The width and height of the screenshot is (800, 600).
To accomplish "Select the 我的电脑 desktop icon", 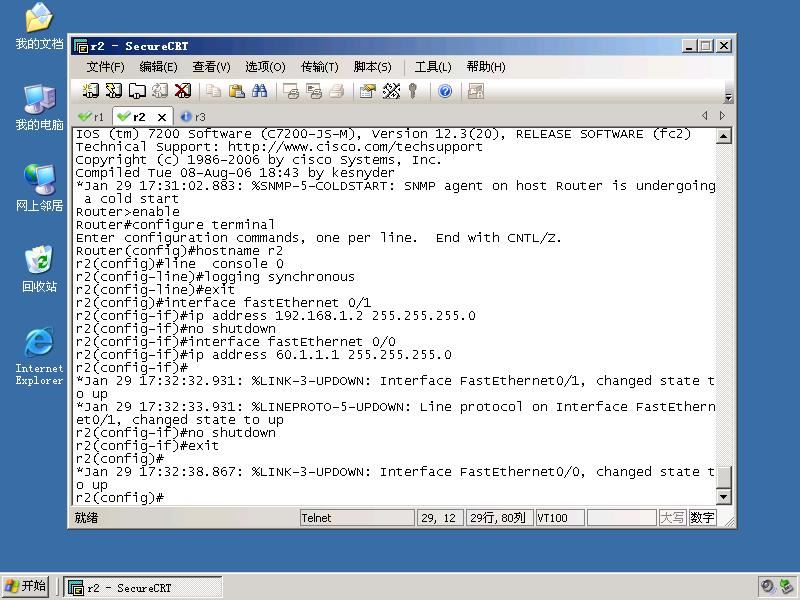I will (x=39, y=108).
